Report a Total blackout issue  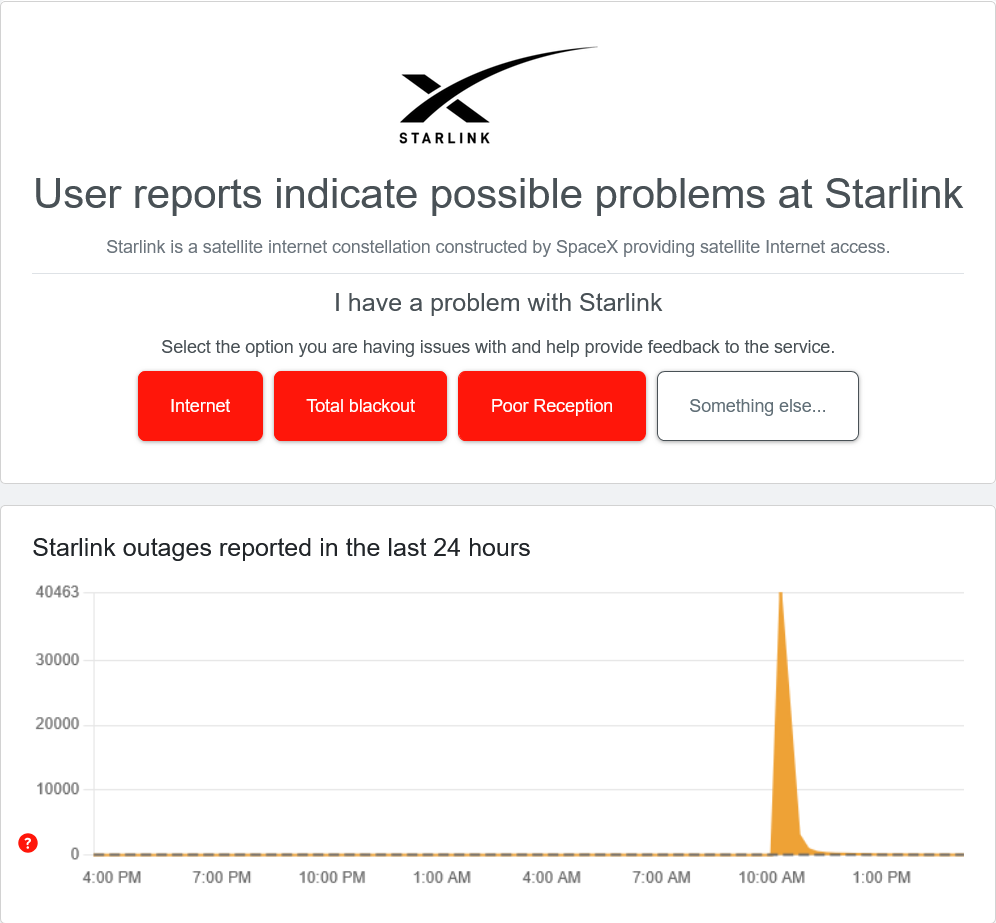tap(360, 406)
